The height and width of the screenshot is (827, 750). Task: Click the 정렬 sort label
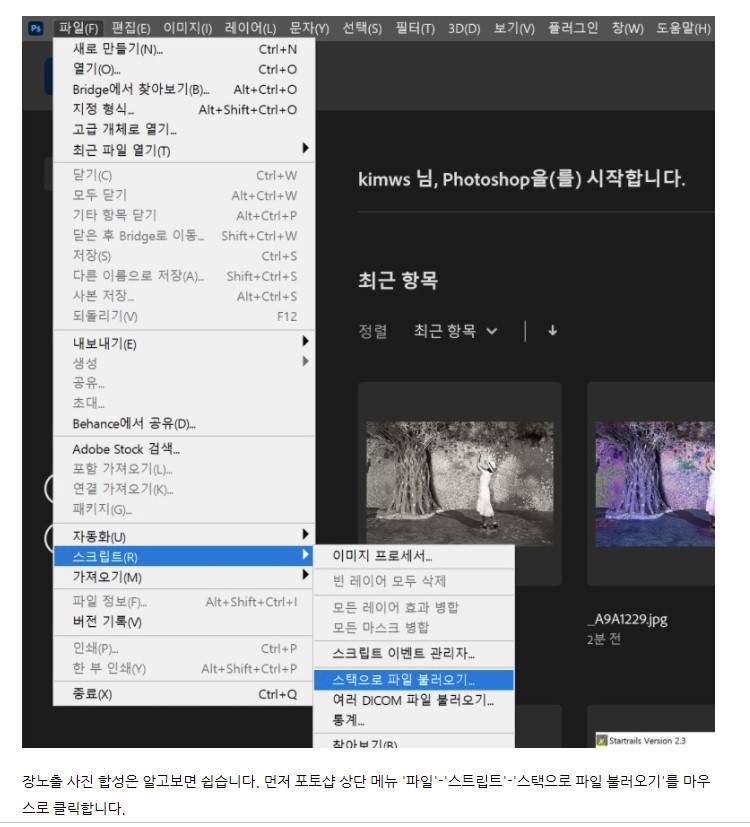(x=373, y=331)
